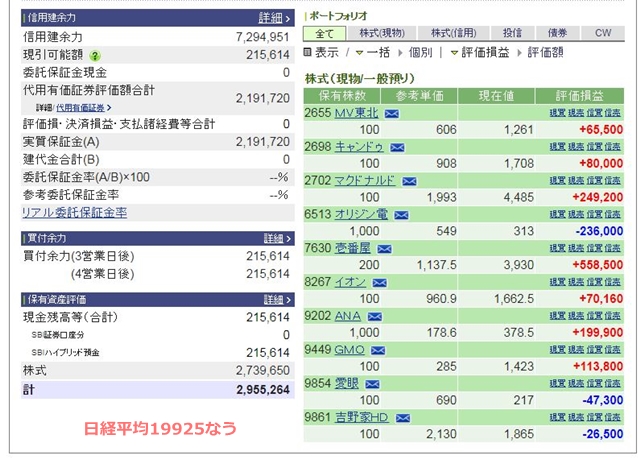Viewport: 640px width, 459px height.
Task: Click the mail icon next to 愛眼
Action: [372, 384]
